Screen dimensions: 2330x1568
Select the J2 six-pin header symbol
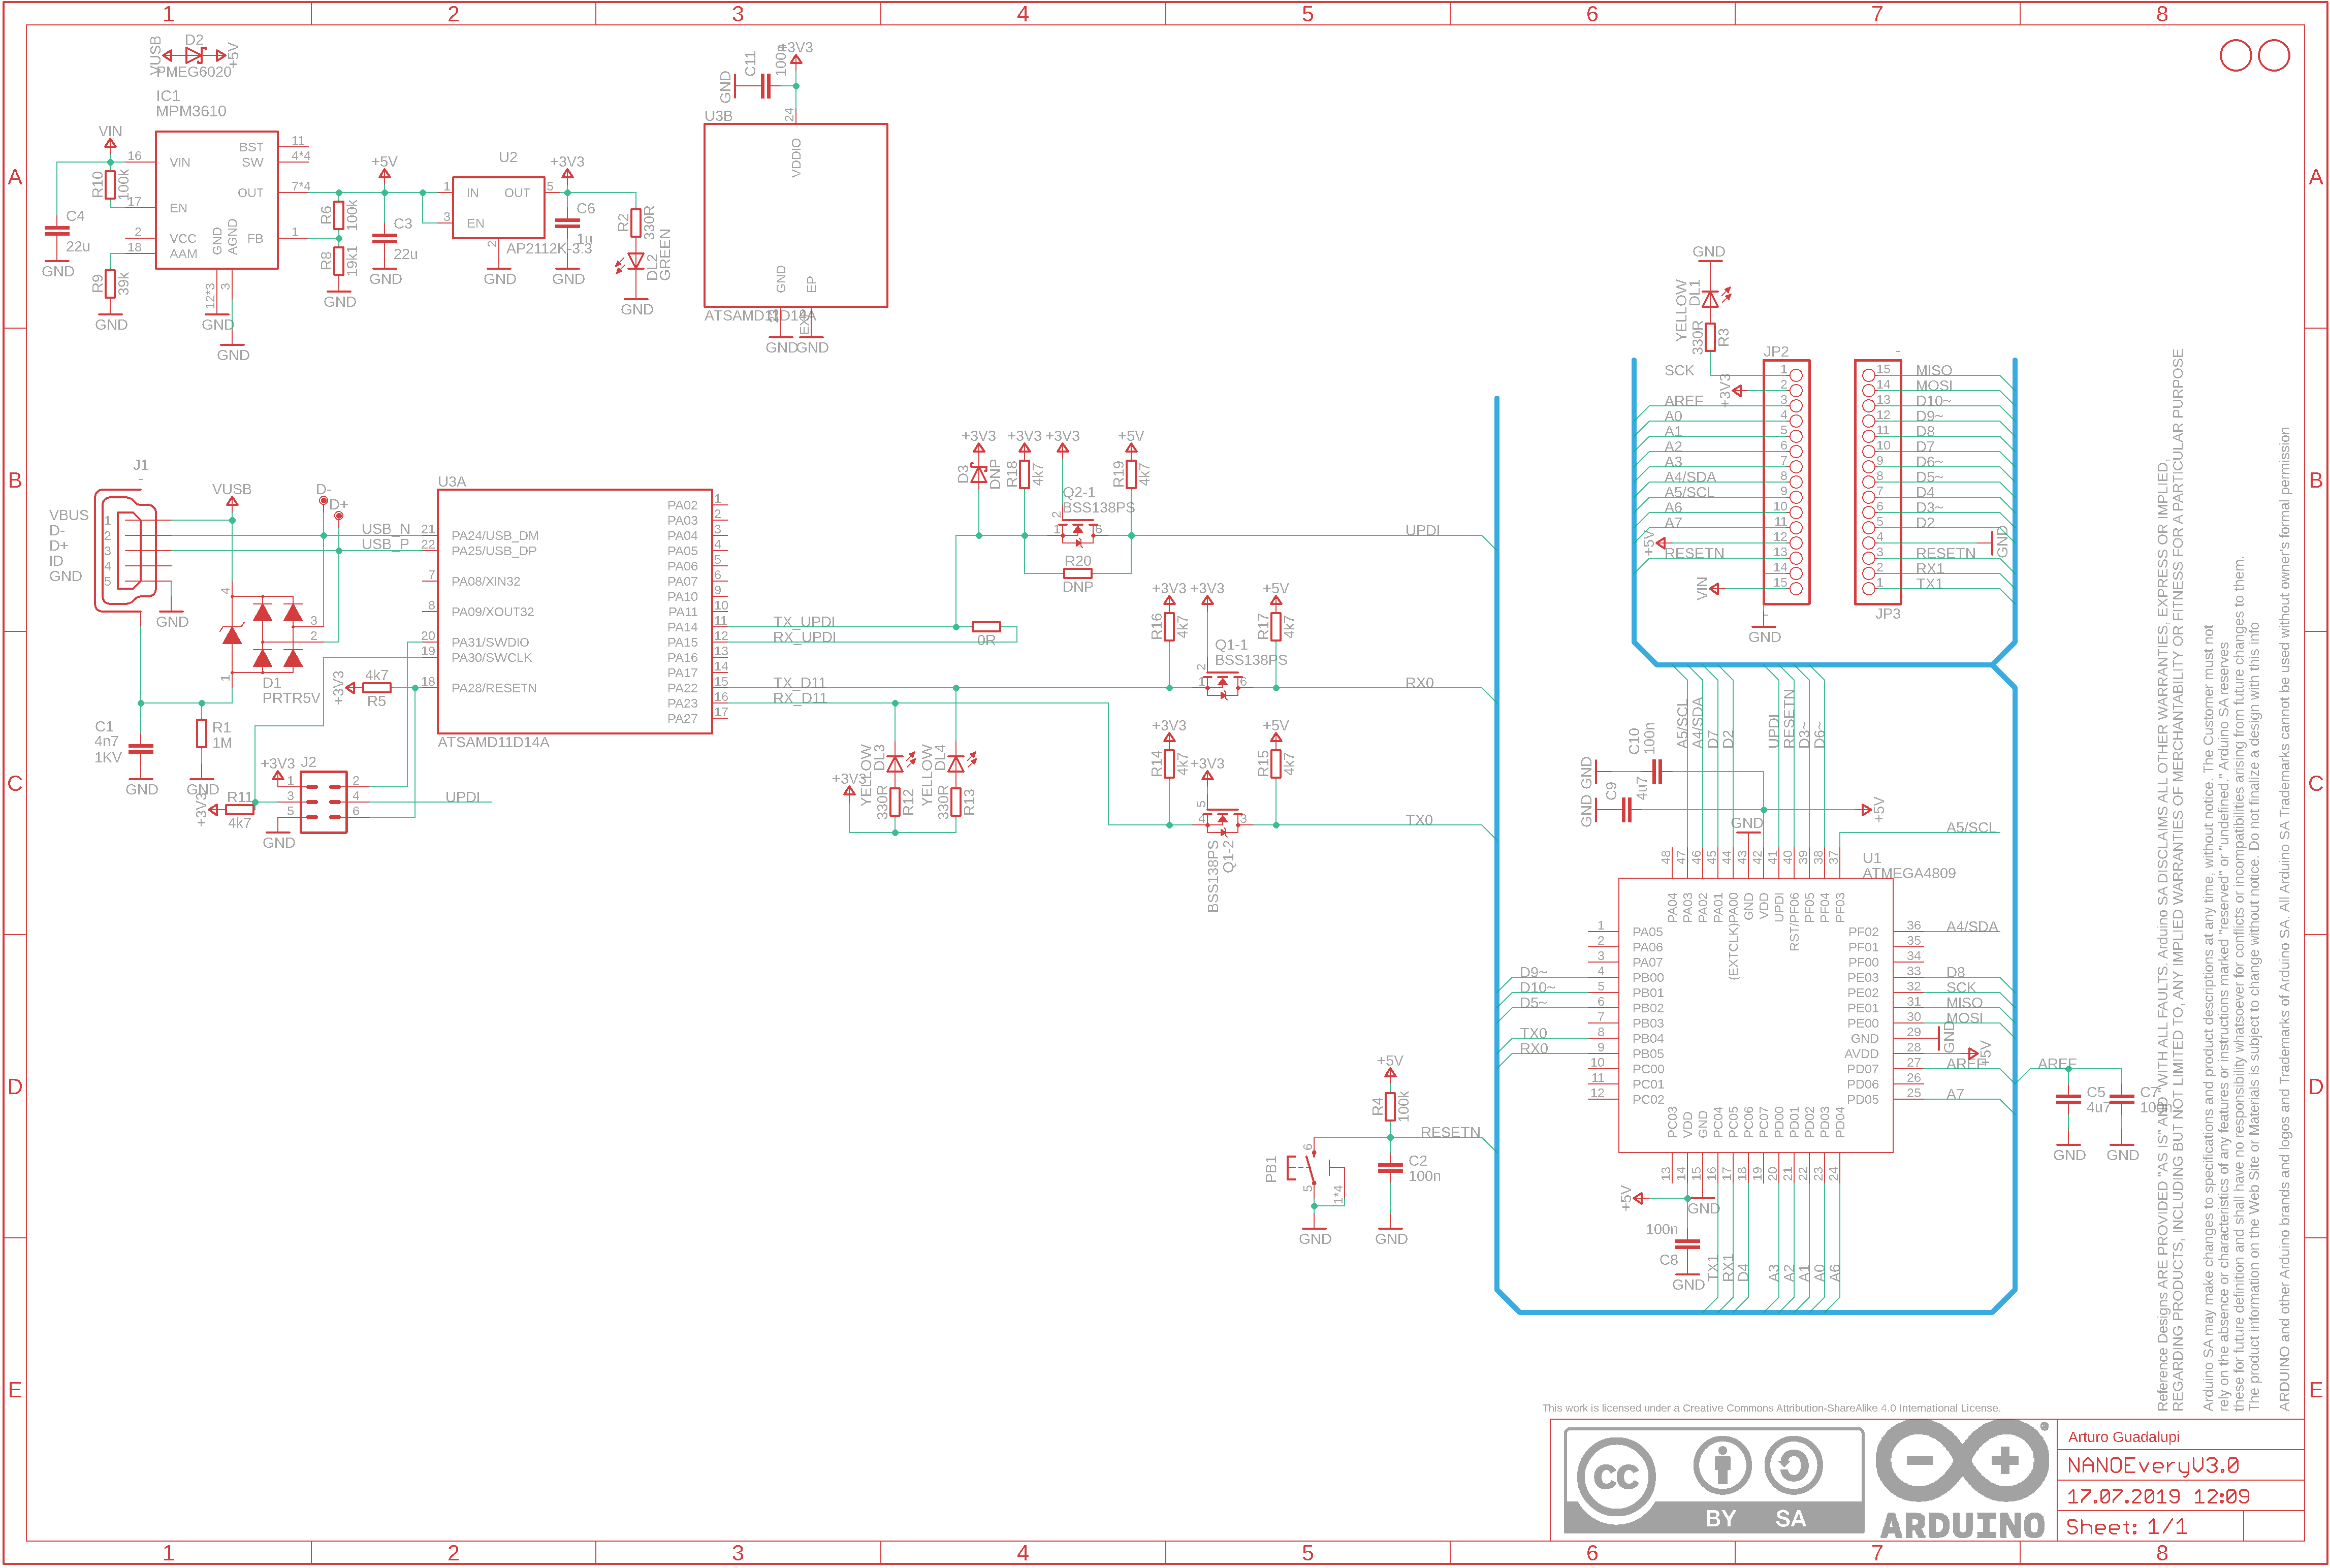323,802
